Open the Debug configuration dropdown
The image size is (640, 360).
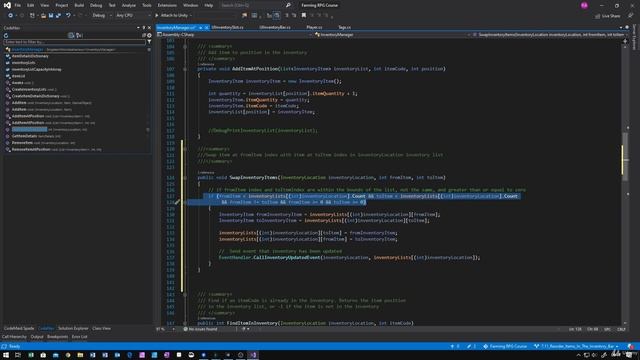click(102, 16)
